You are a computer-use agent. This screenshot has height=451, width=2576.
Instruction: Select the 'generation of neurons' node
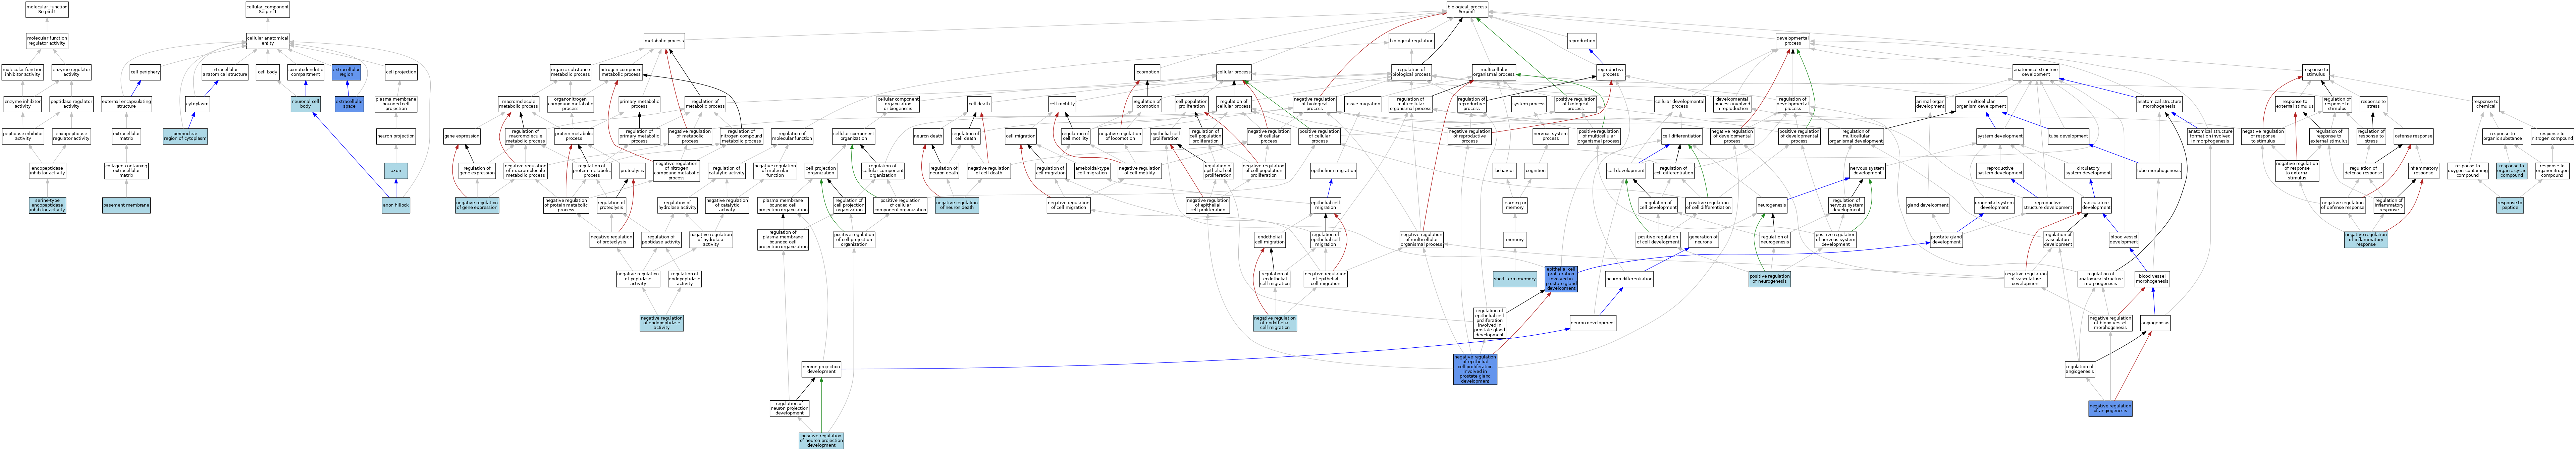tap(1703, 240)
